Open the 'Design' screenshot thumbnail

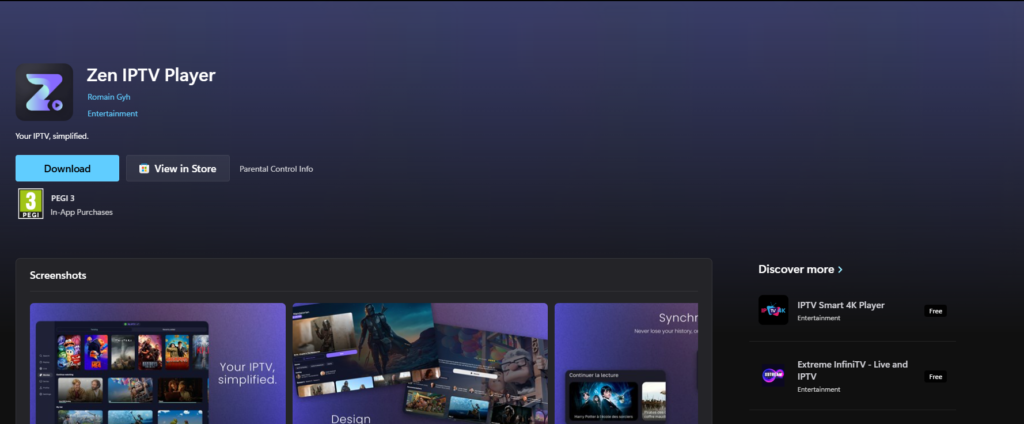pos(420,363)
